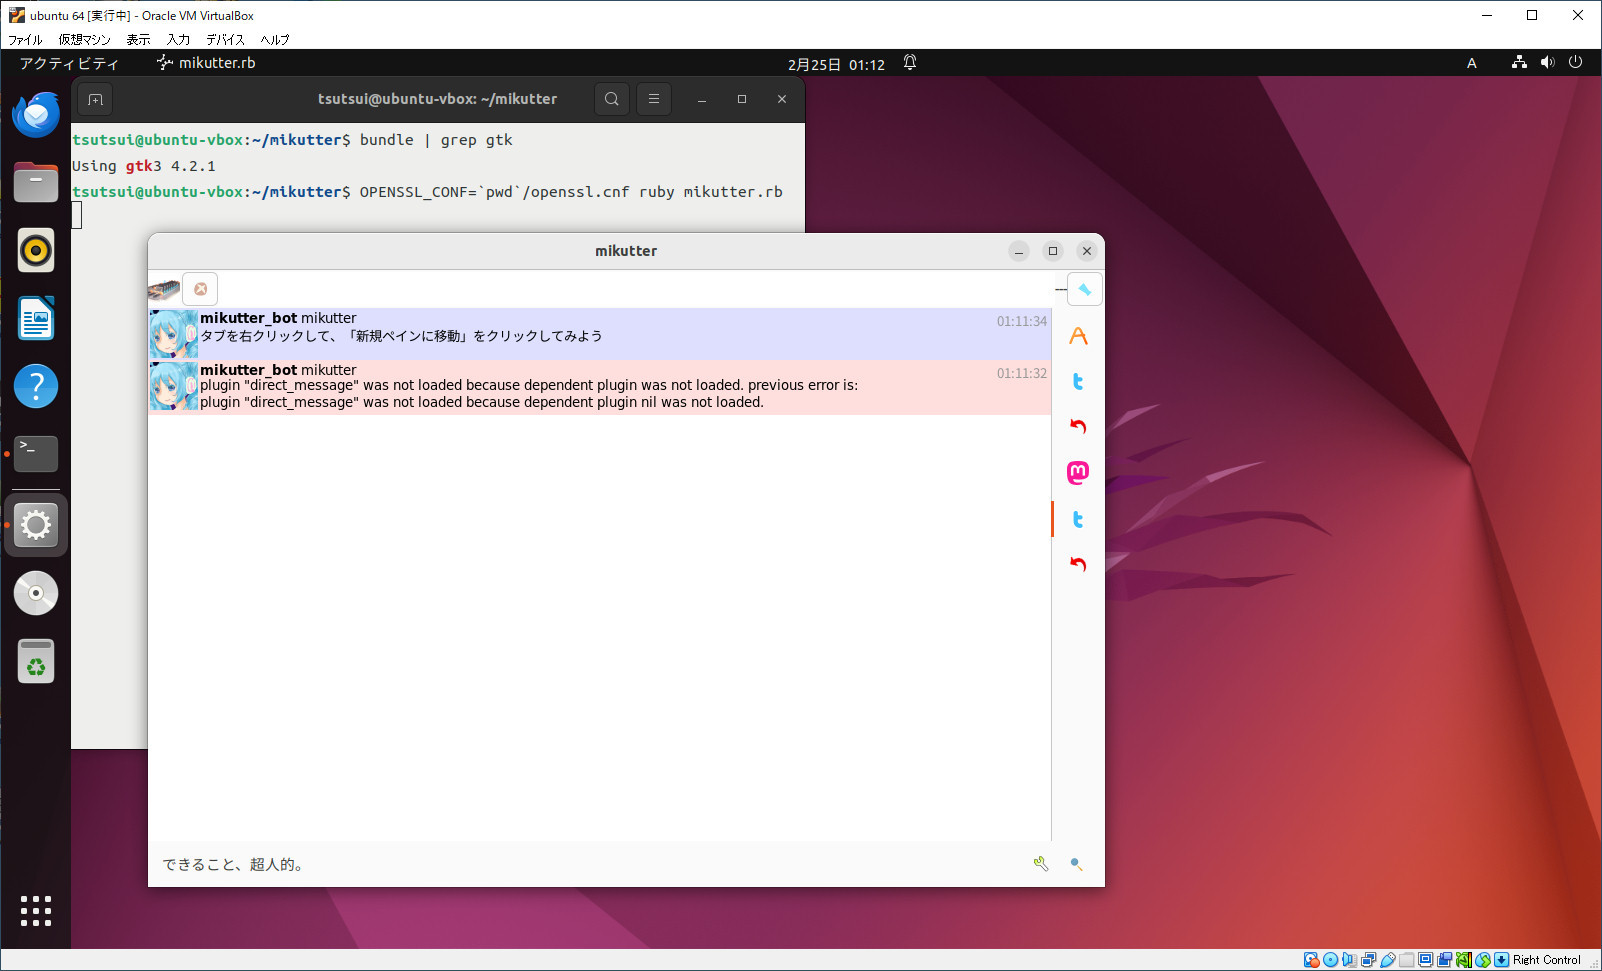Select red reply arrow tab above Mastodon icon
Image resolution: width=1602 pixels, height=971 pixels.
coord(1078,426)
